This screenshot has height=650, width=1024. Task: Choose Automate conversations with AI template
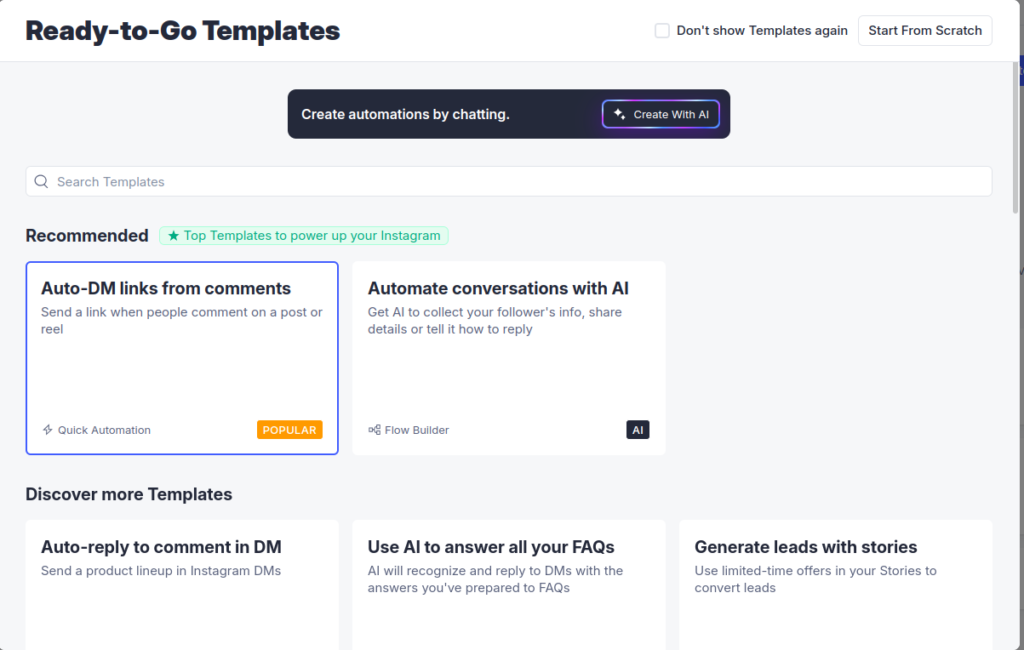508,358
